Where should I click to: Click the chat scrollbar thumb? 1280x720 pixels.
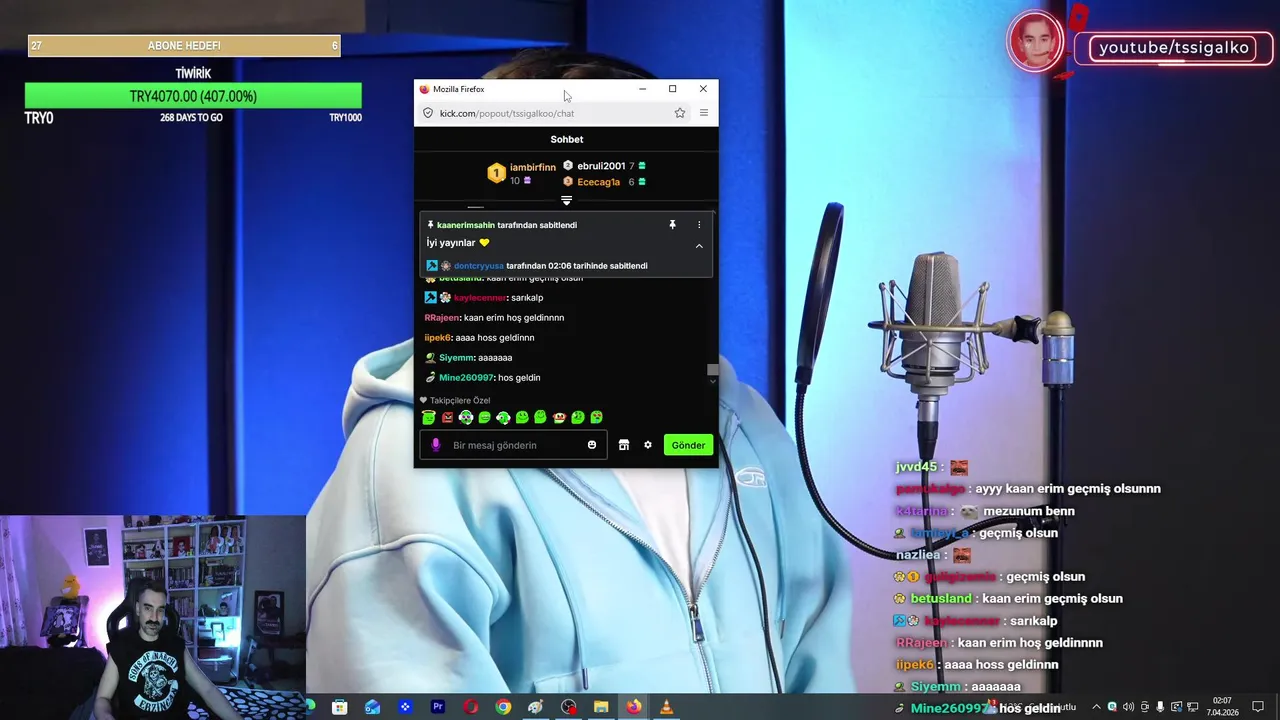tap(712, 370)
